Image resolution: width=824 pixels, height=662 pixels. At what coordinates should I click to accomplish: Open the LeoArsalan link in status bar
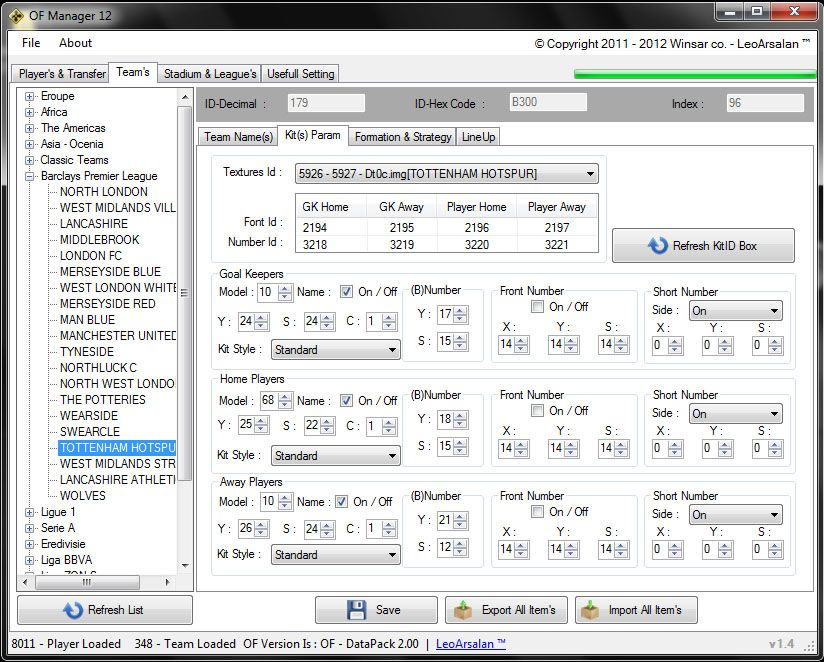[471, 644]
